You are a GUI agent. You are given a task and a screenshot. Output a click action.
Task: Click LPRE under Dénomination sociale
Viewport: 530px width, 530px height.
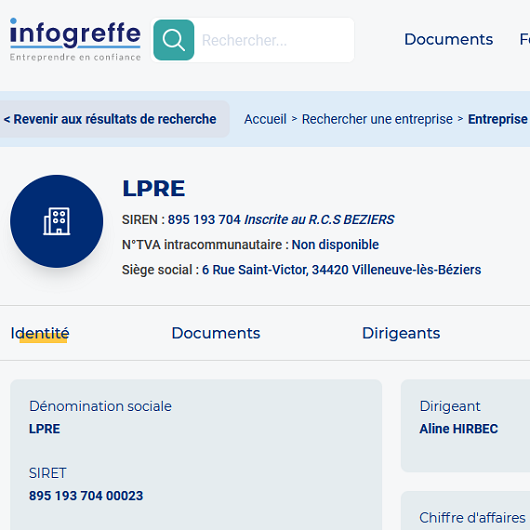tap(45, 429)
